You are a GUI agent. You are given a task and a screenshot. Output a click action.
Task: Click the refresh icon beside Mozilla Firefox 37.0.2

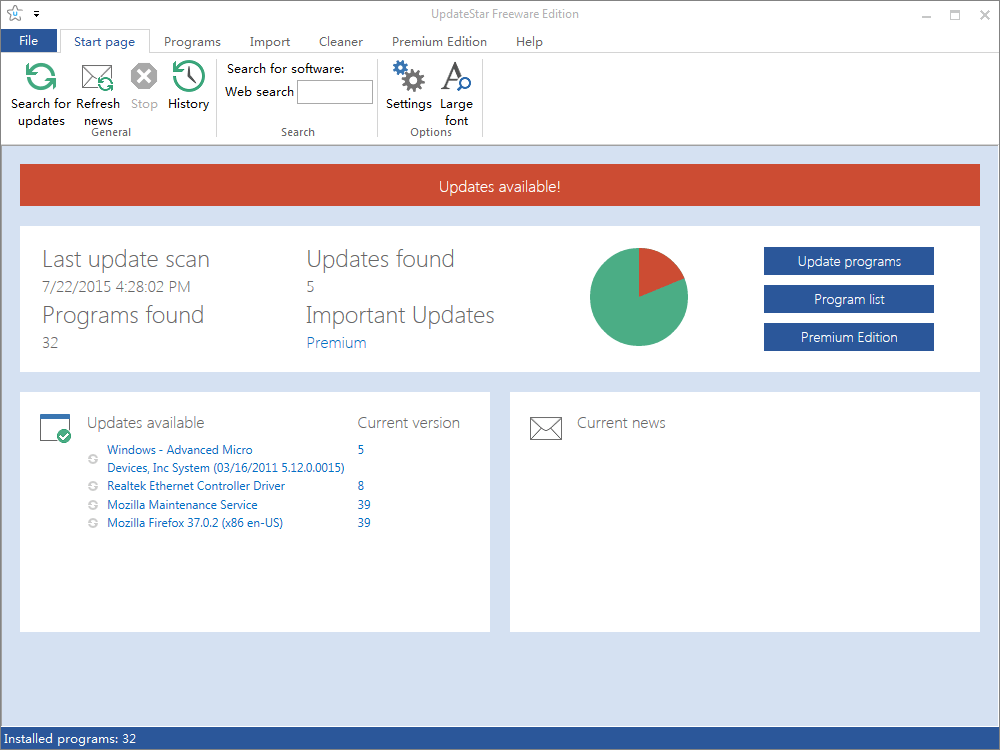tap(93, 523)
